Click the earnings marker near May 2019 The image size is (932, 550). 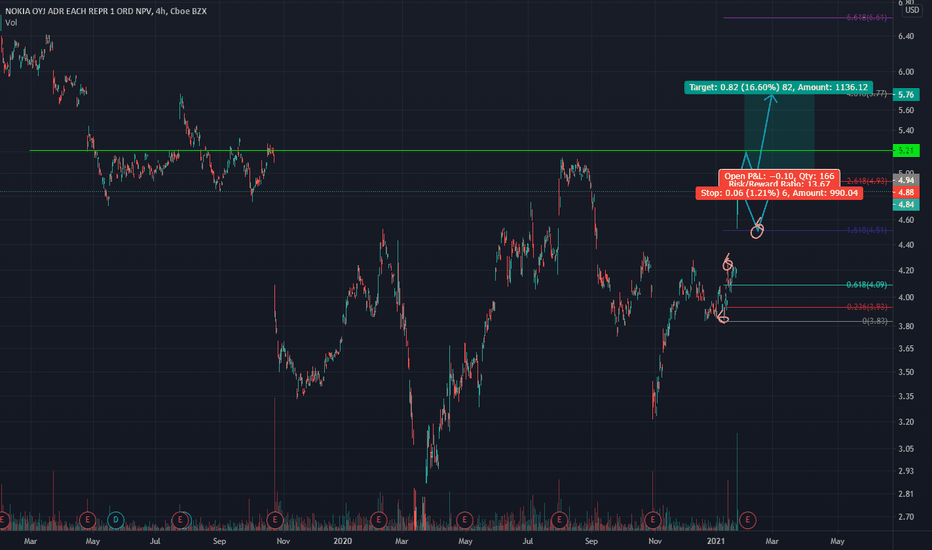[x=87, y=520]
